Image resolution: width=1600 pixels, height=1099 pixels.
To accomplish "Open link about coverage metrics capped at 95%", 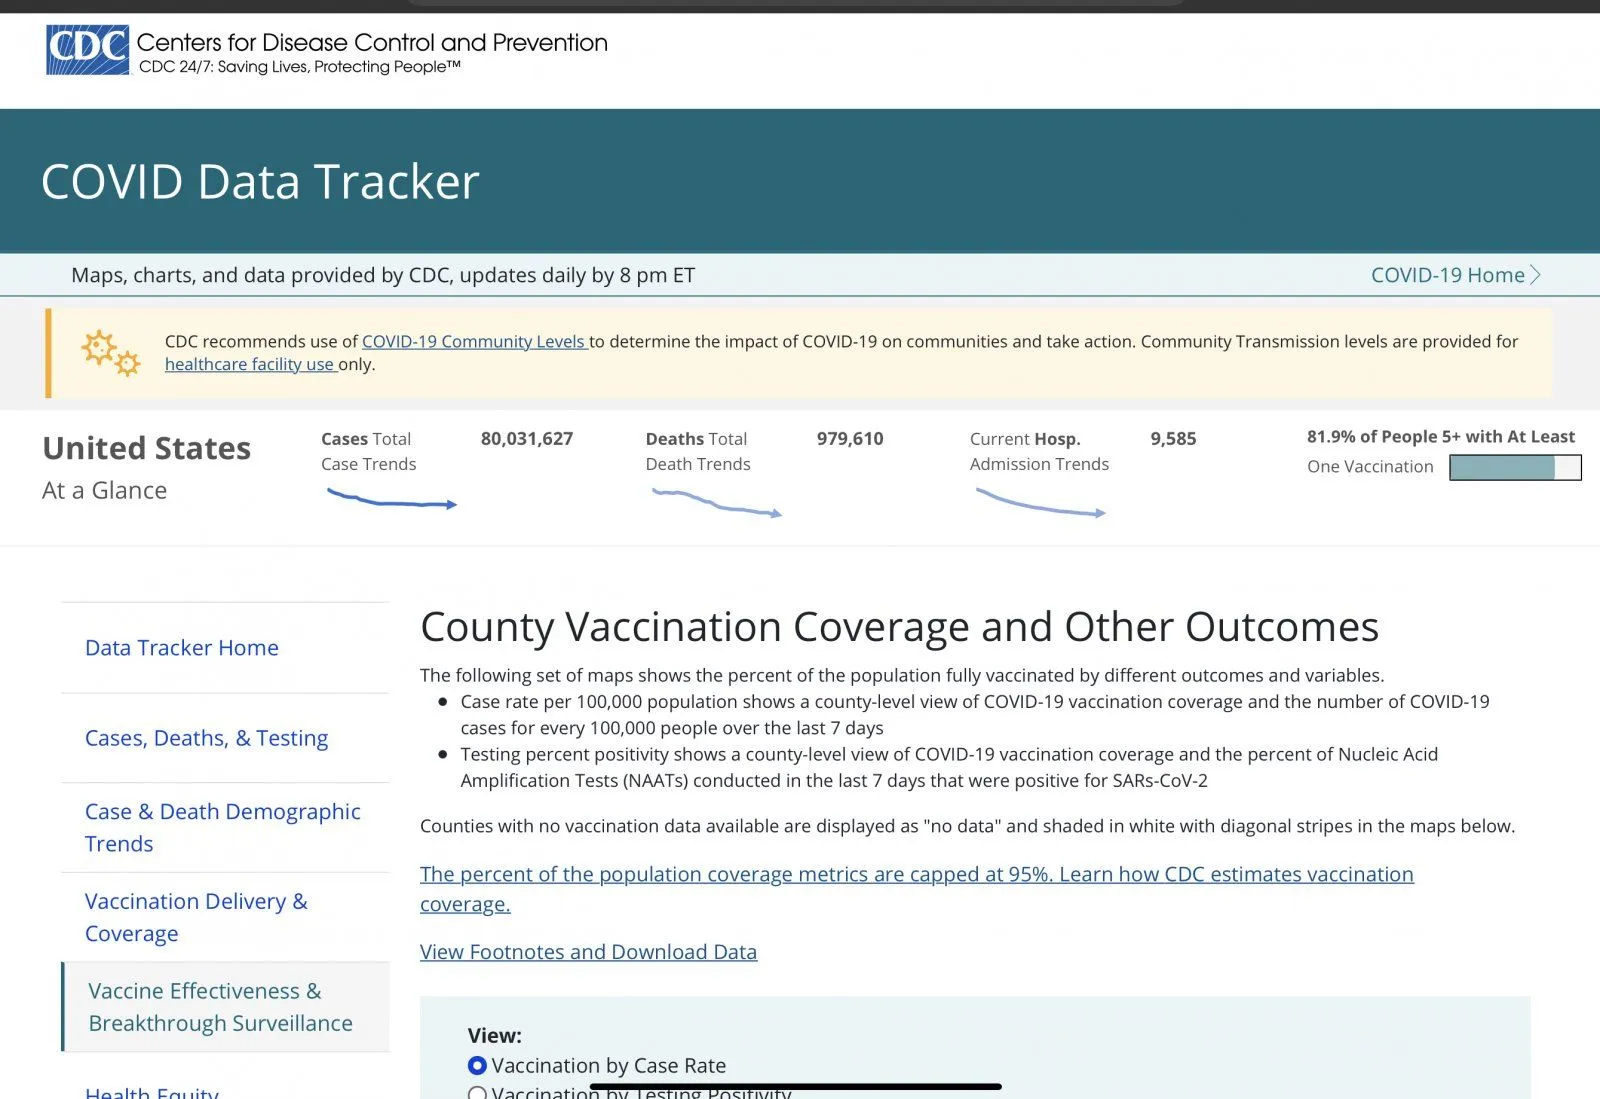I will pos(916,875).
